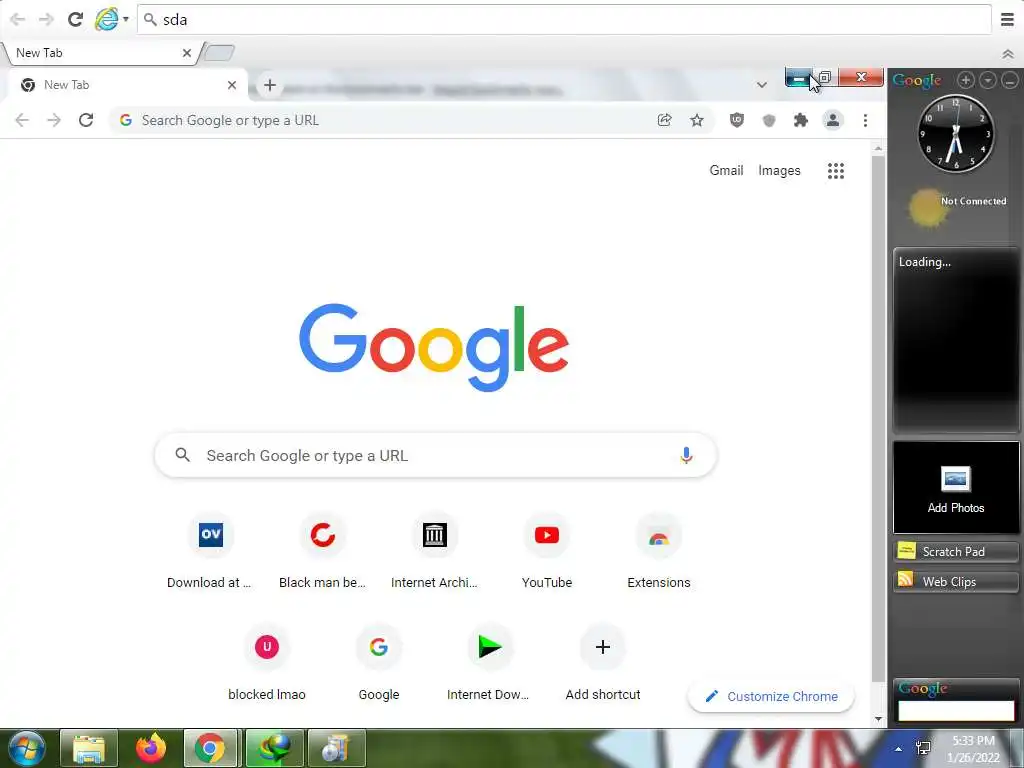Reload the page in the outer browser toolbar
This screenshot has width=1024, height=768.
(75, 20)
